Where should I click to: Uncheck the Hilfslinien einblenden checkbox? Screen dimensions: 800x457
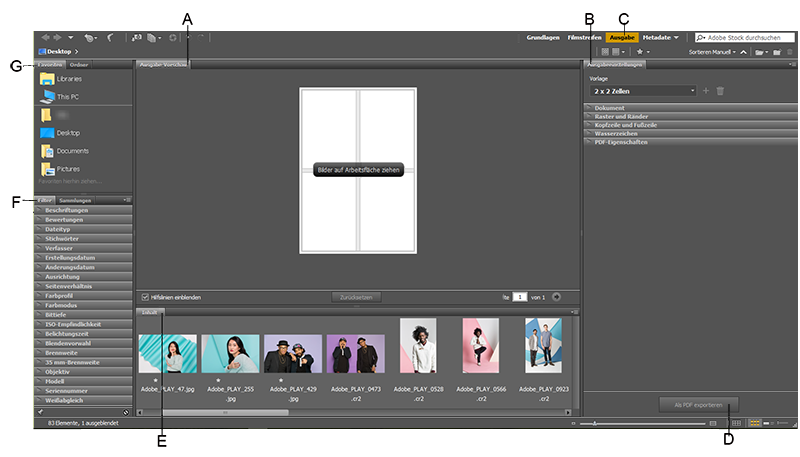[x=146, y=297]
